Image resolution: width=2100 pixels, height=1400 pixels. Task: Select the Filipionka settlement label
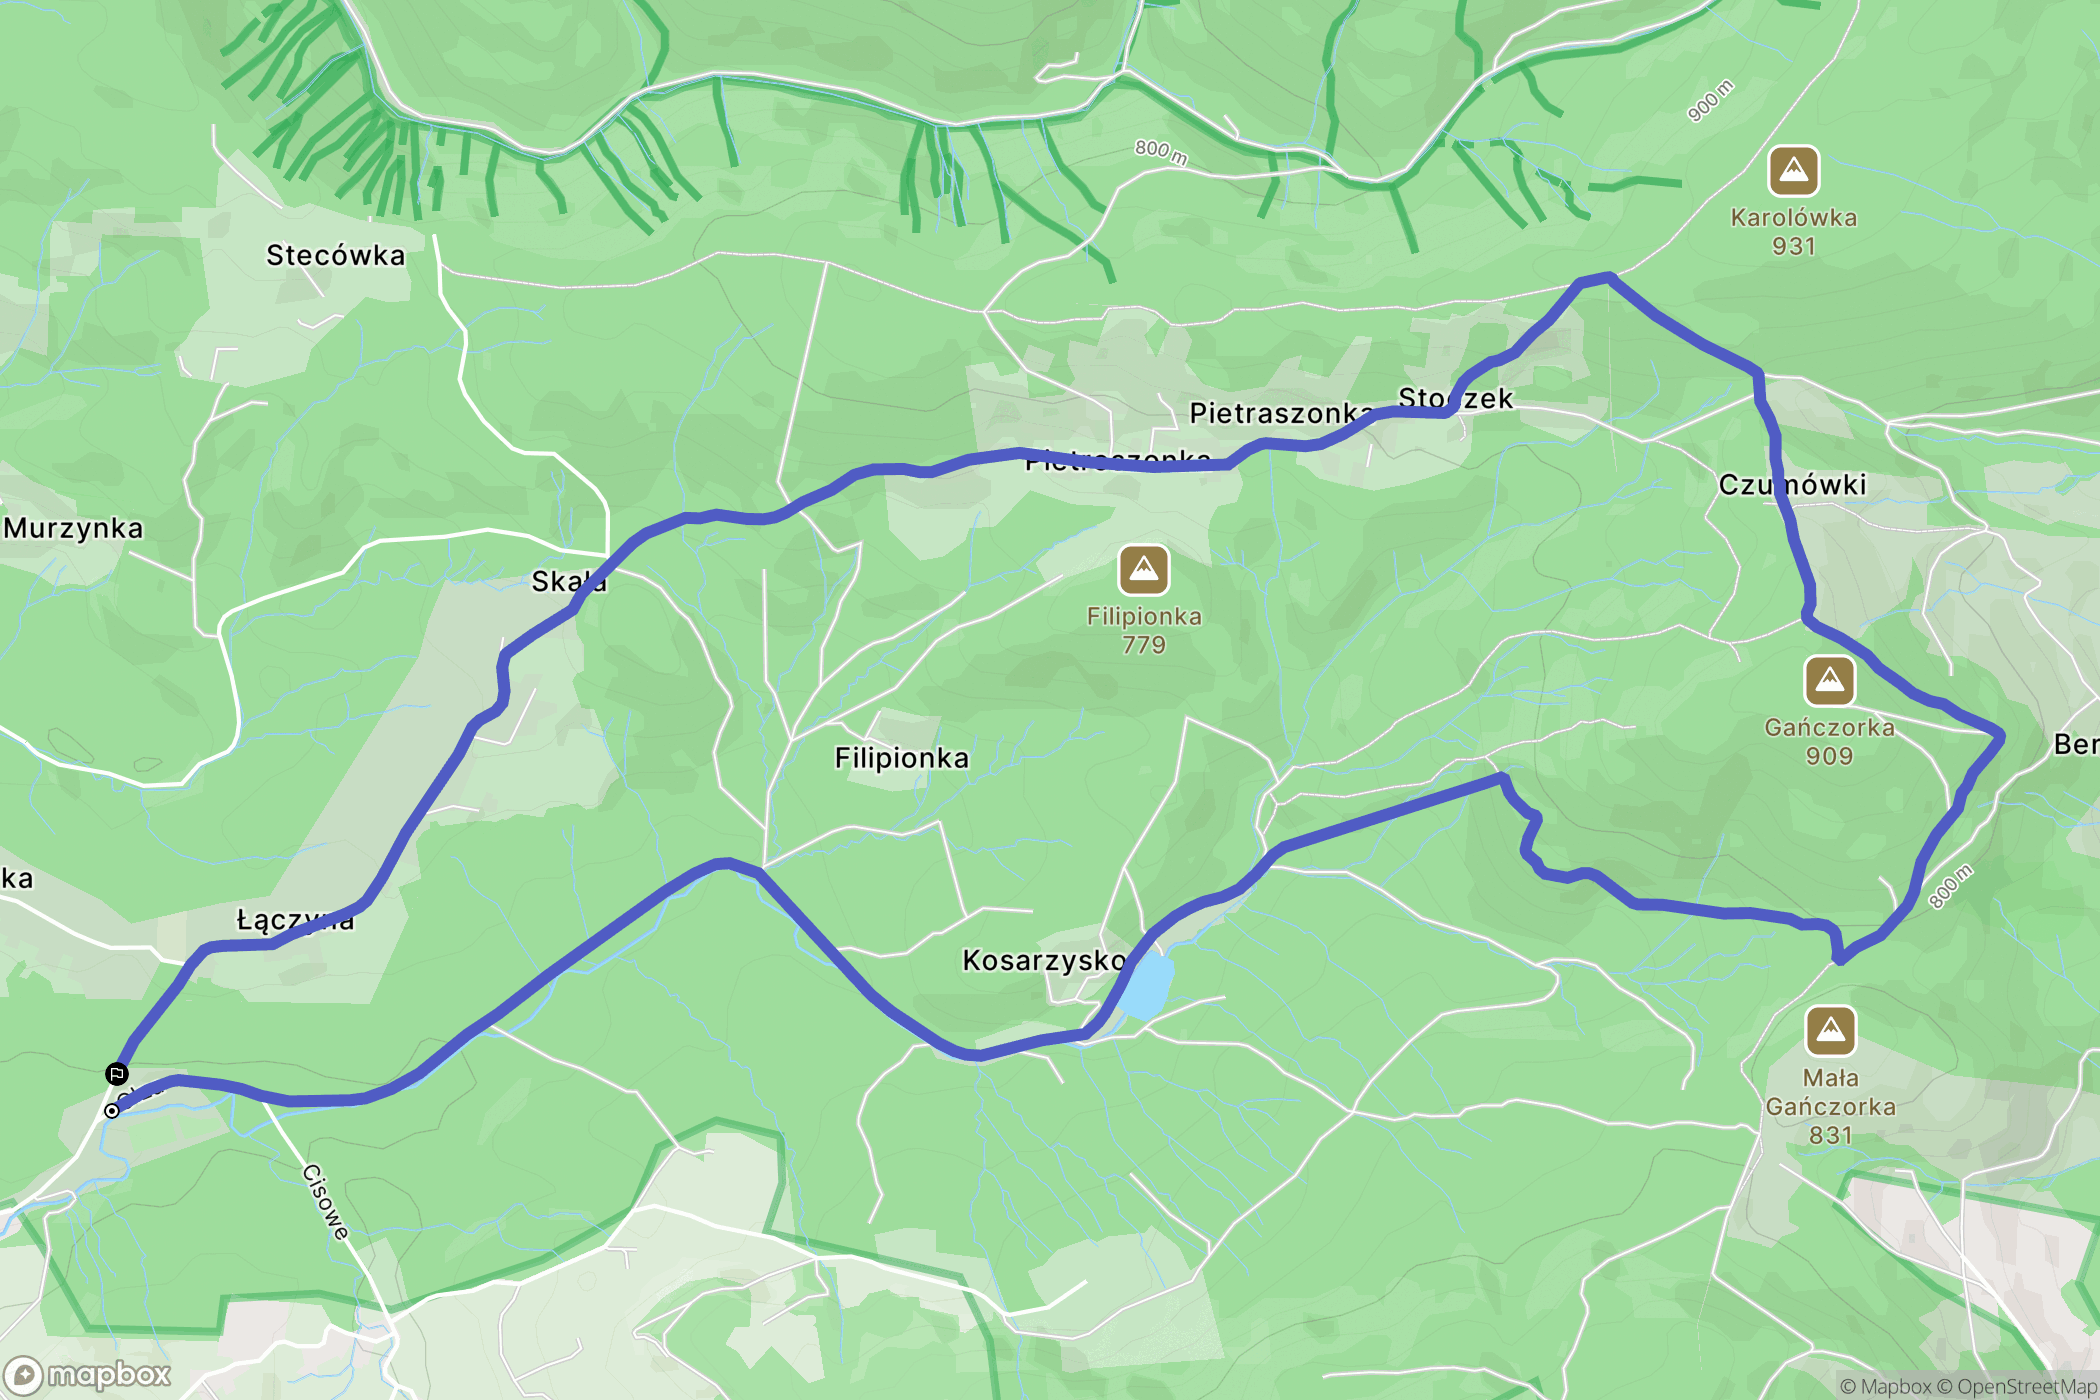click(x=902, y=758)
